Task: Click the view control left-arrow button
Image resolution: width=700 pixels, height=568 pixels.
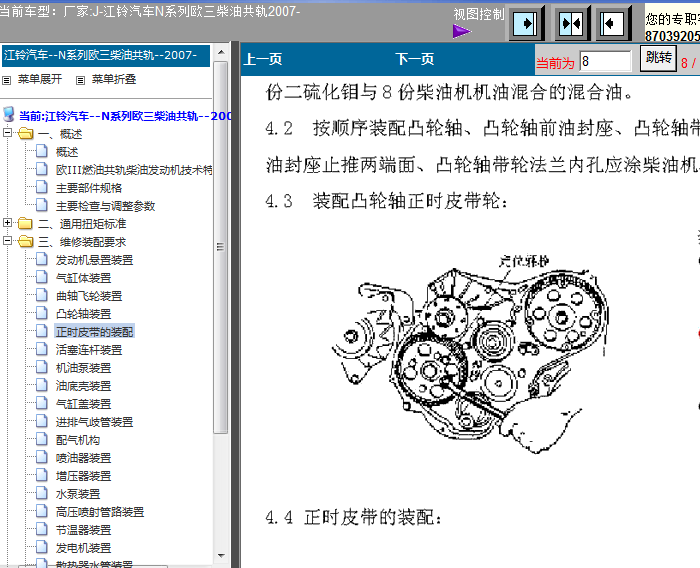Action: (613, 23)
